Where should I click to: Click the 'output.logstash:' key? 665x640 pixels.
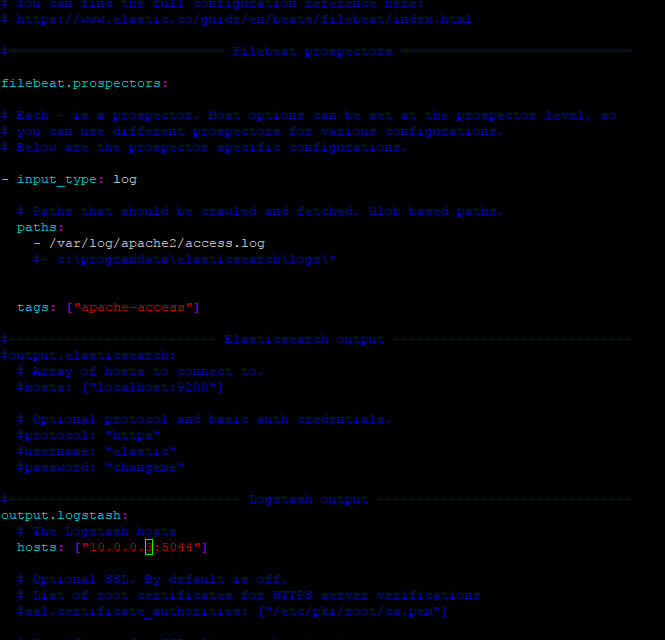(x=64, y=515)
